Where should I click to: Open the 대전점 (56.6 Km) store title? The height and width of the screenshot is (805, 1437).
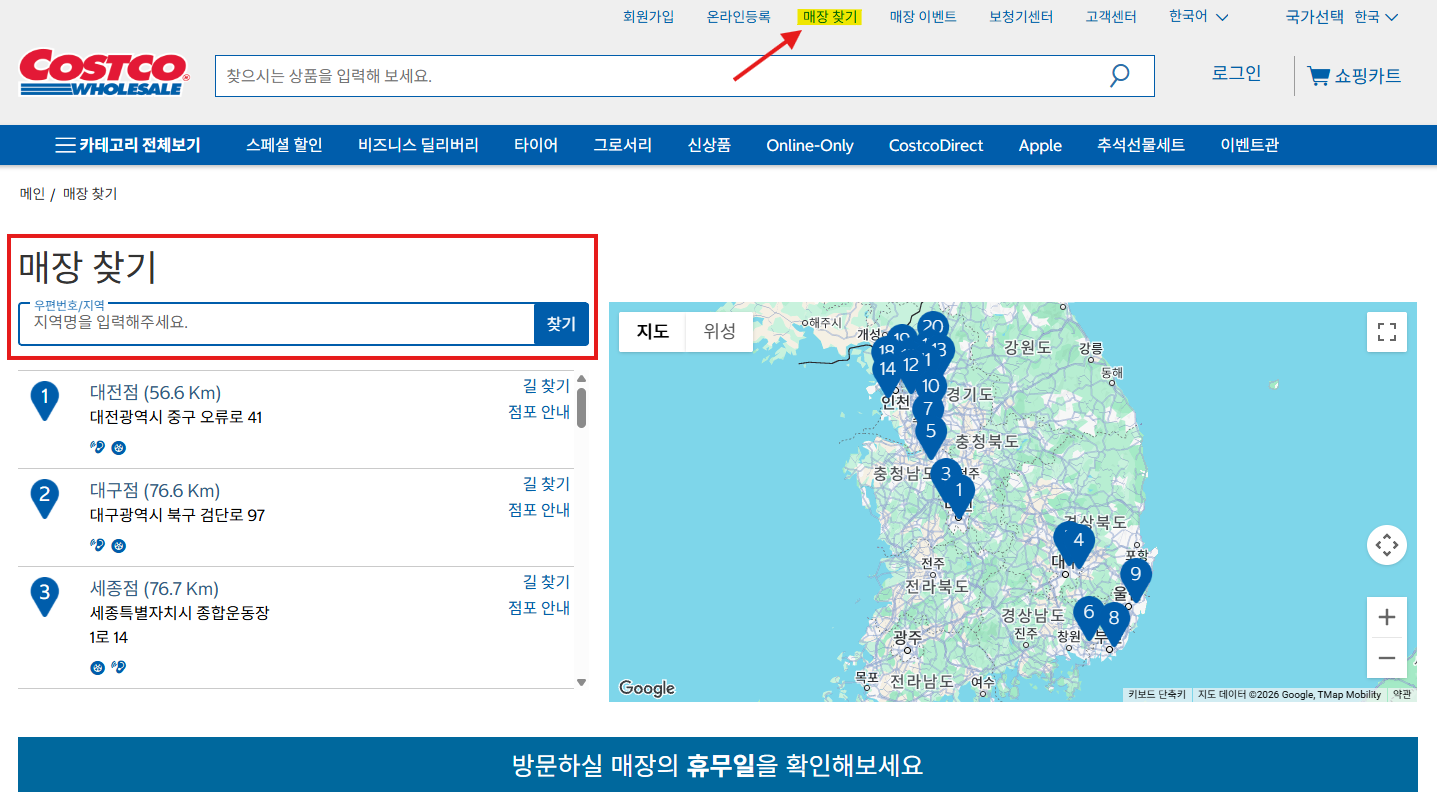[x=155, y=392]
